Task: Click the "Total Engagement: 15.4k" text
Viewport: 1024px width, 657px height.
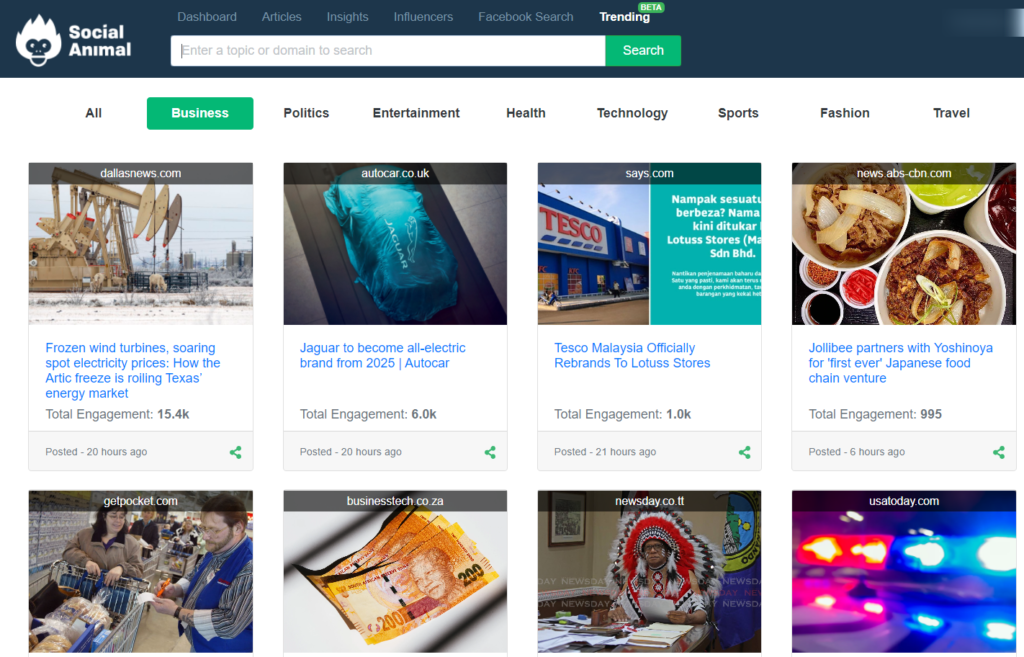Action: (118, 414)
